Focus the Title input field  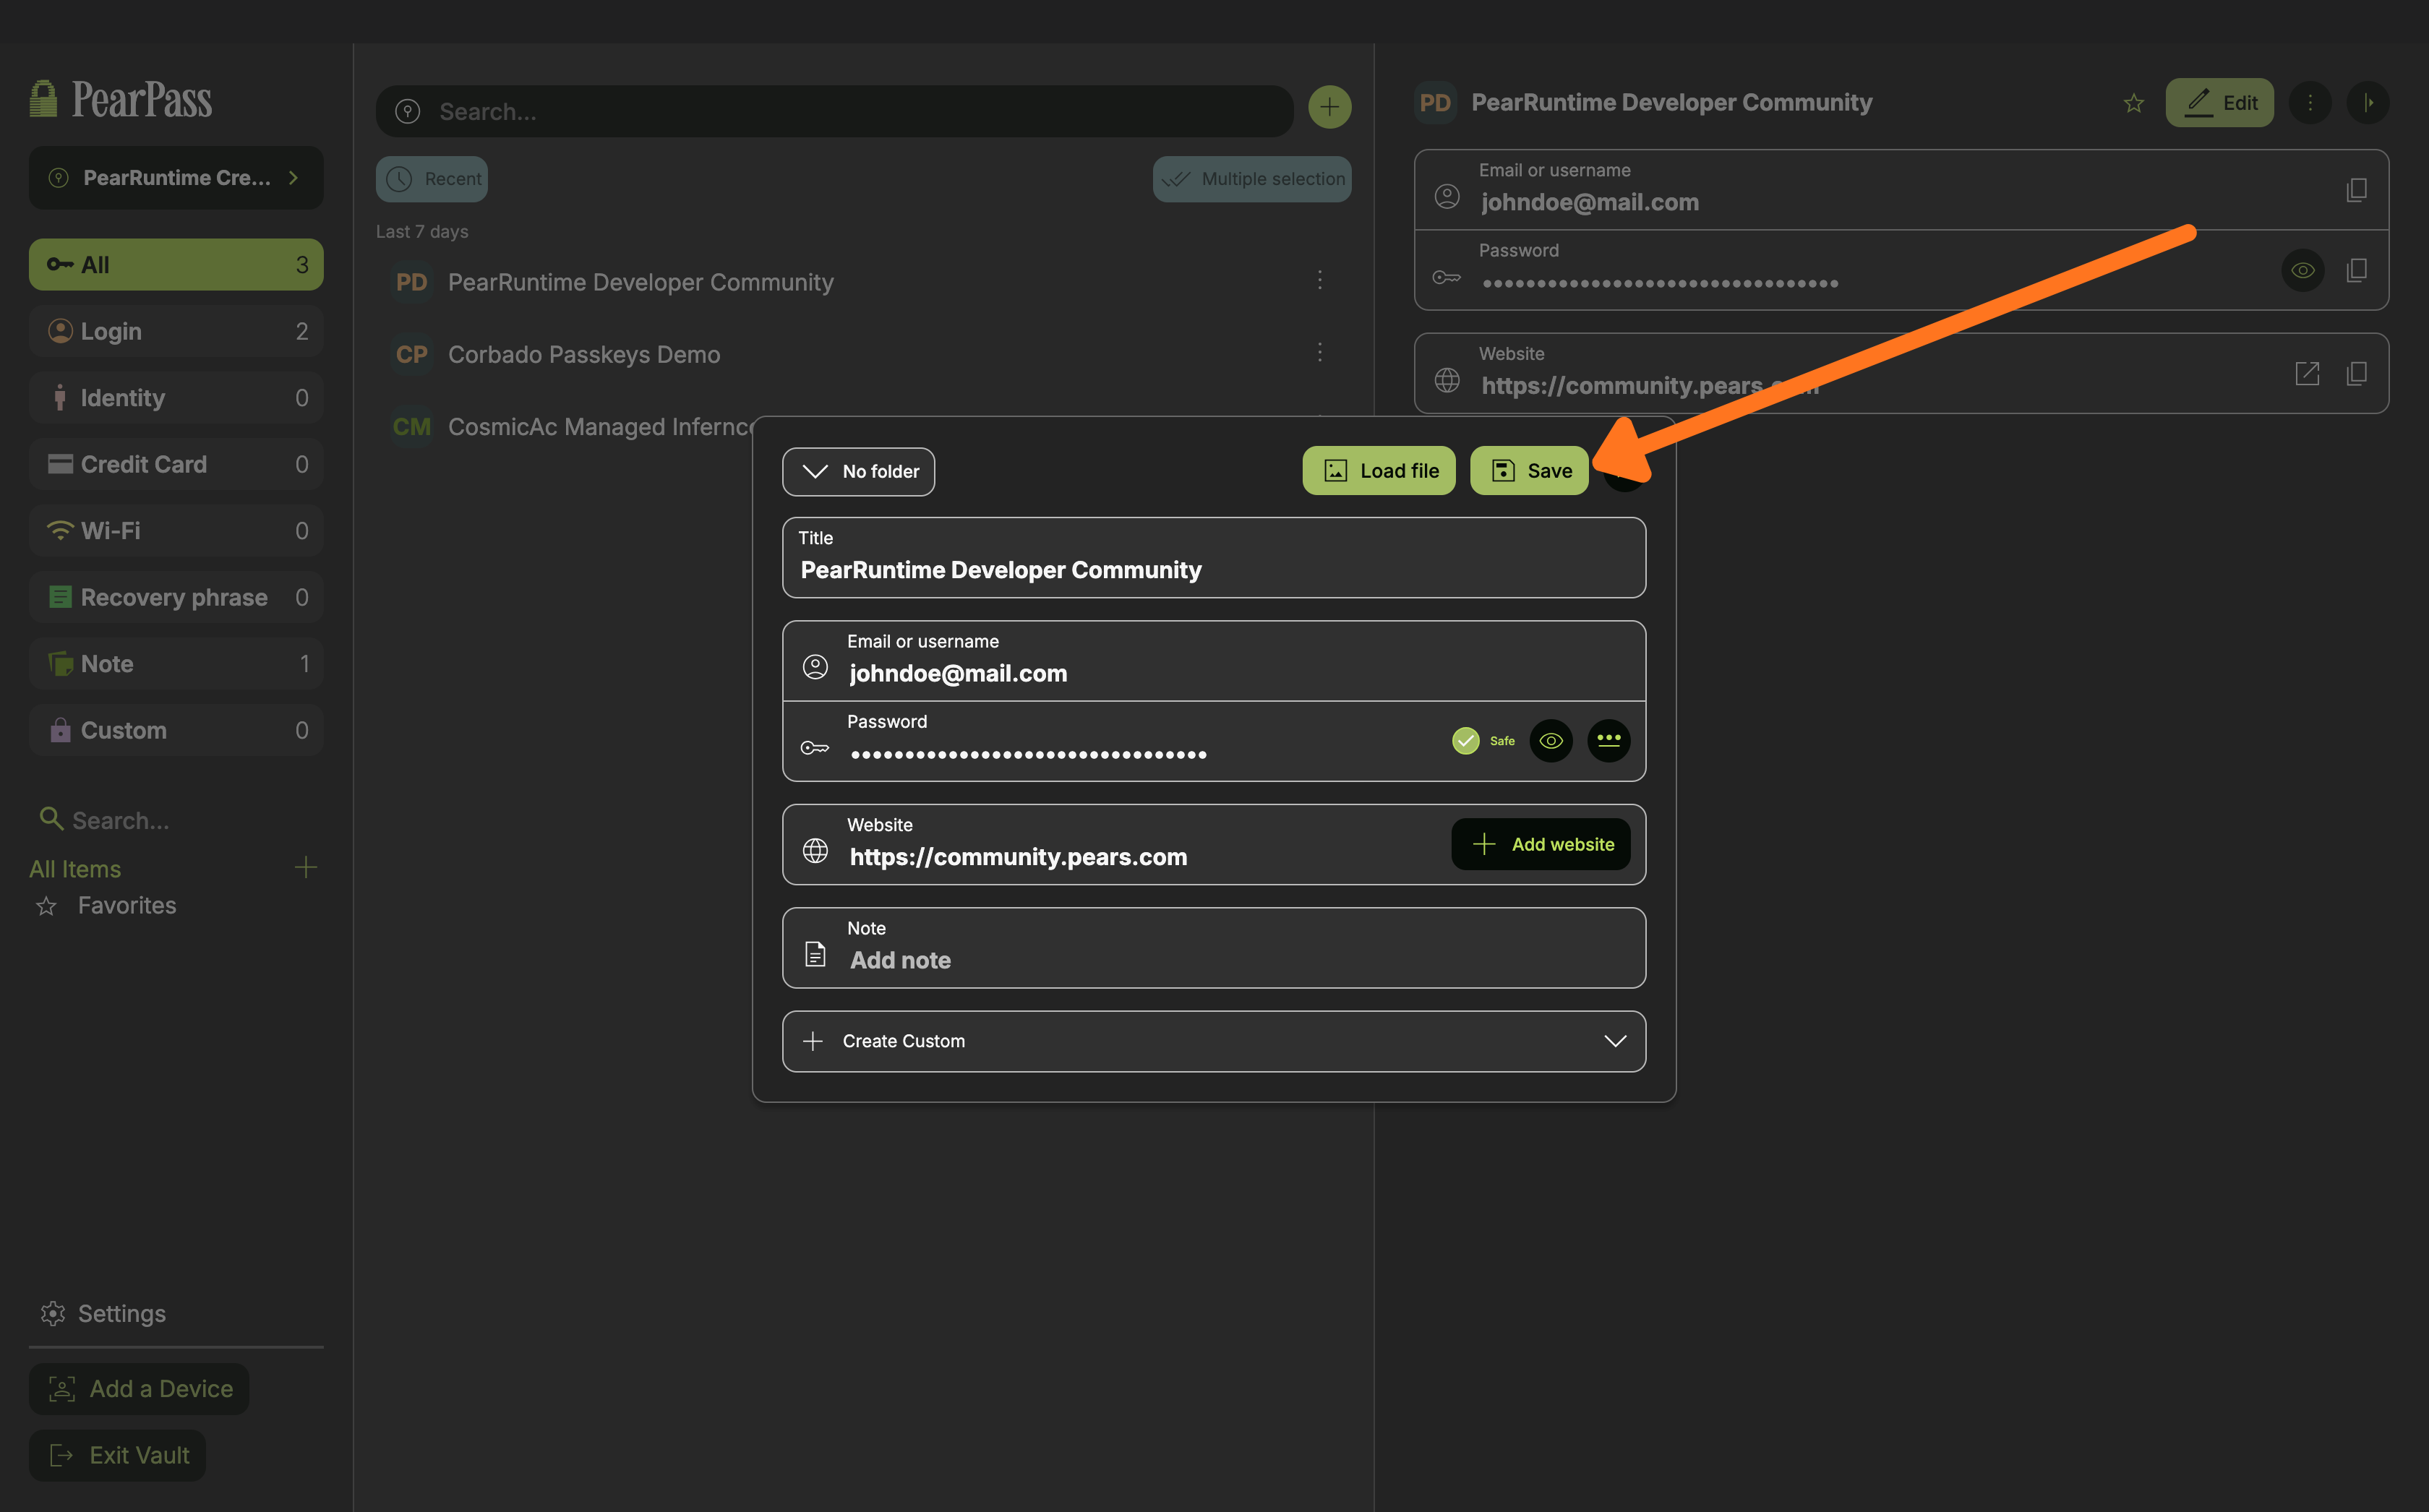point(1213,570)
